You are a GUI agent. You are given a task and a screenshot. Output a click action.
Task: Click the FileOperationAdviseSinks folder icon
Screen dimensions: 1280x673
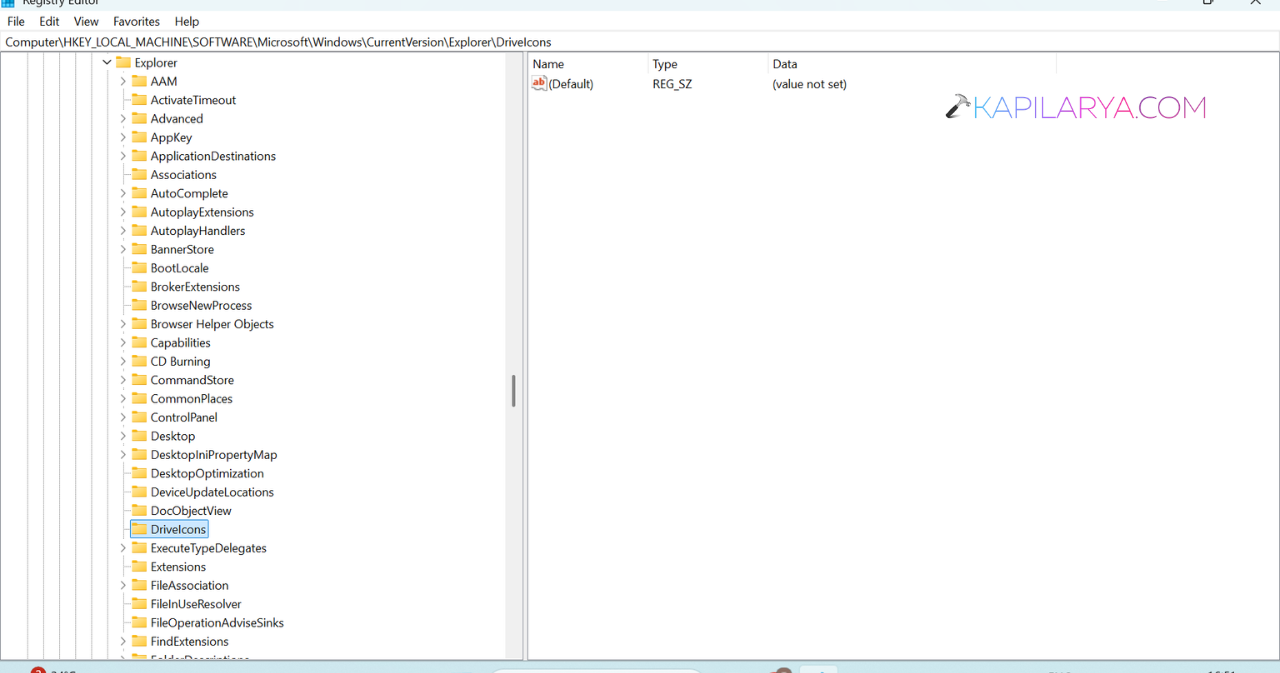pyautogui.click(x=140, y=623)
